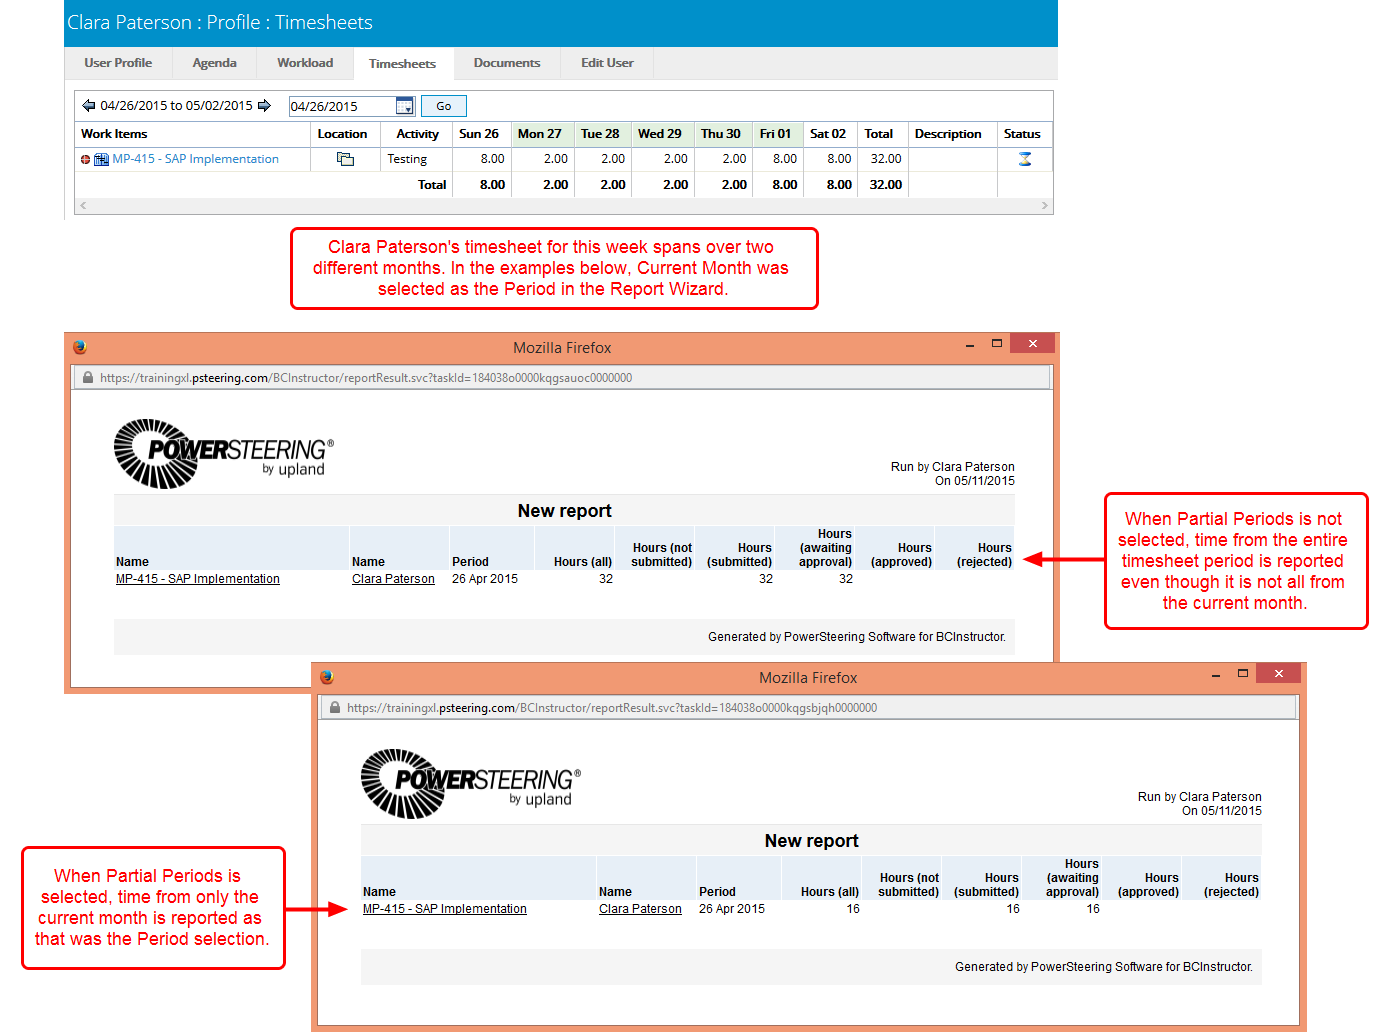Click the Sat 02 column header
This screenshot has width=1394, height=1036.
pyautogui.click(x=828, y=134)
